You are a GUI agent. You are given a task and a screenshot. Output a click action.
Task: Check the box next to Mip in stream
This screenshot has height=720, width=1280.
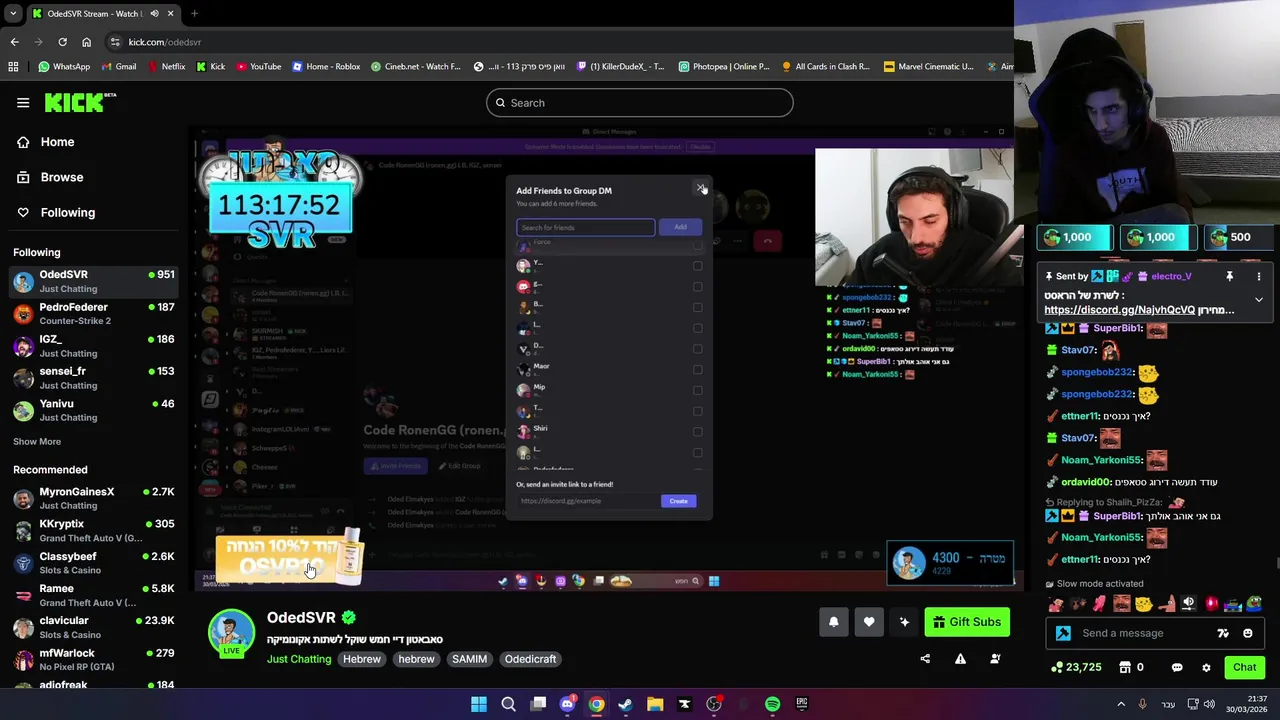[x=697, y=391]
